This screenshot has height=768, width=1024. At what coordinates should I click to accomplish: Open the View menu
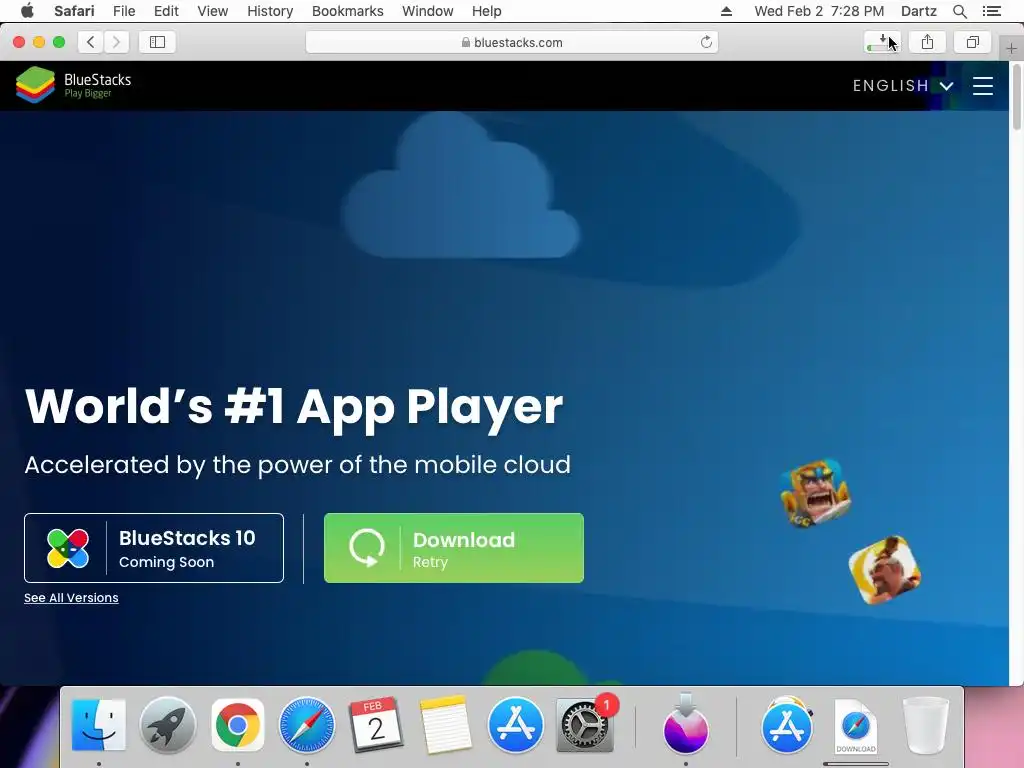tap(213, 11)
